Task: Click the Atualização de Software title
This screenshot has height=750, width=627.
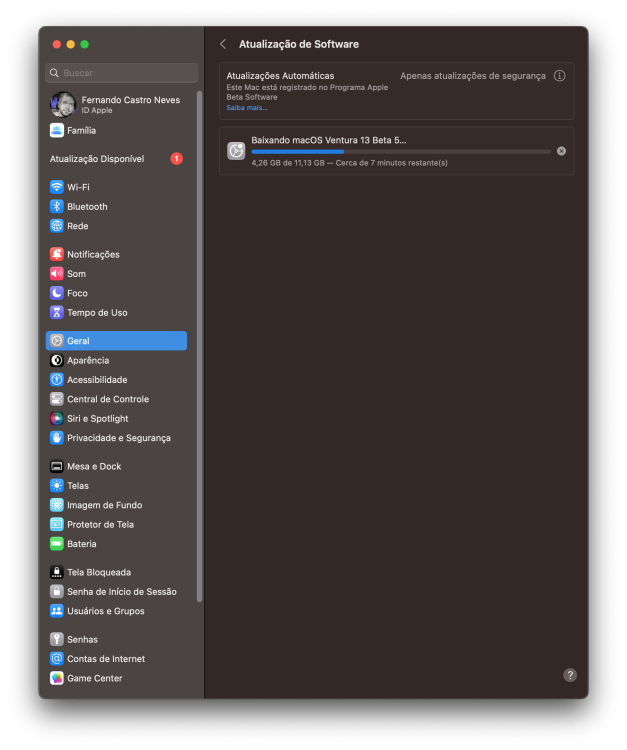Action: pos(299,44)
